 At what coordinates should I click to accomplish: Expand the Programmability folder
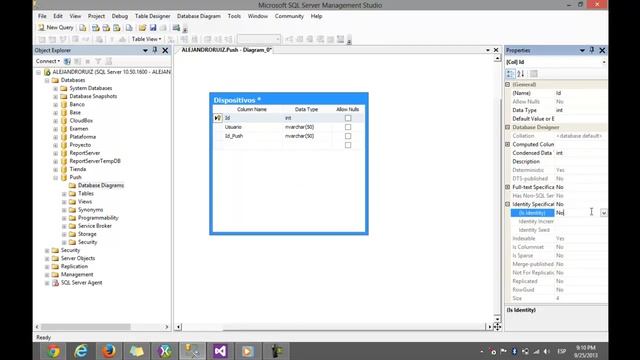64,218
